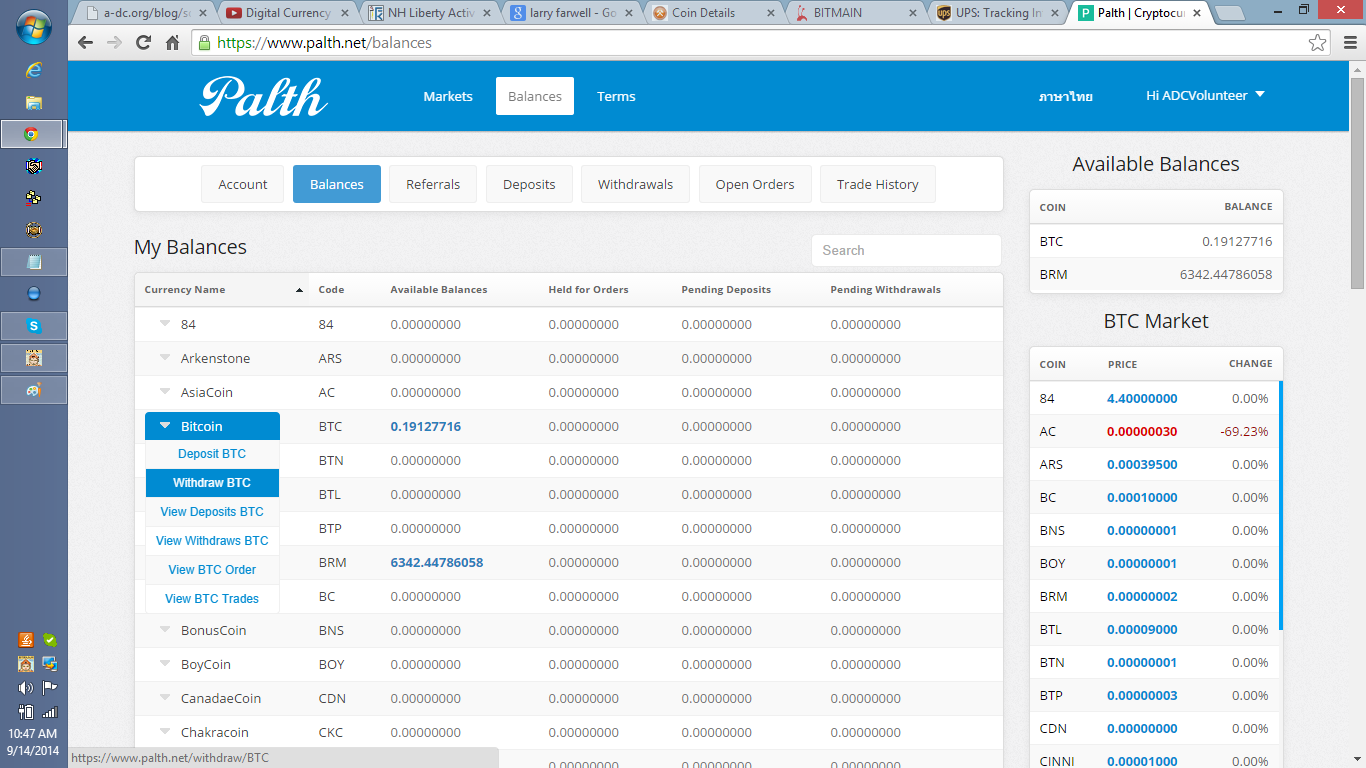Click the browser back arrow
The width and height of the screenshot is (1366, 768).
(x=85, y=43)
